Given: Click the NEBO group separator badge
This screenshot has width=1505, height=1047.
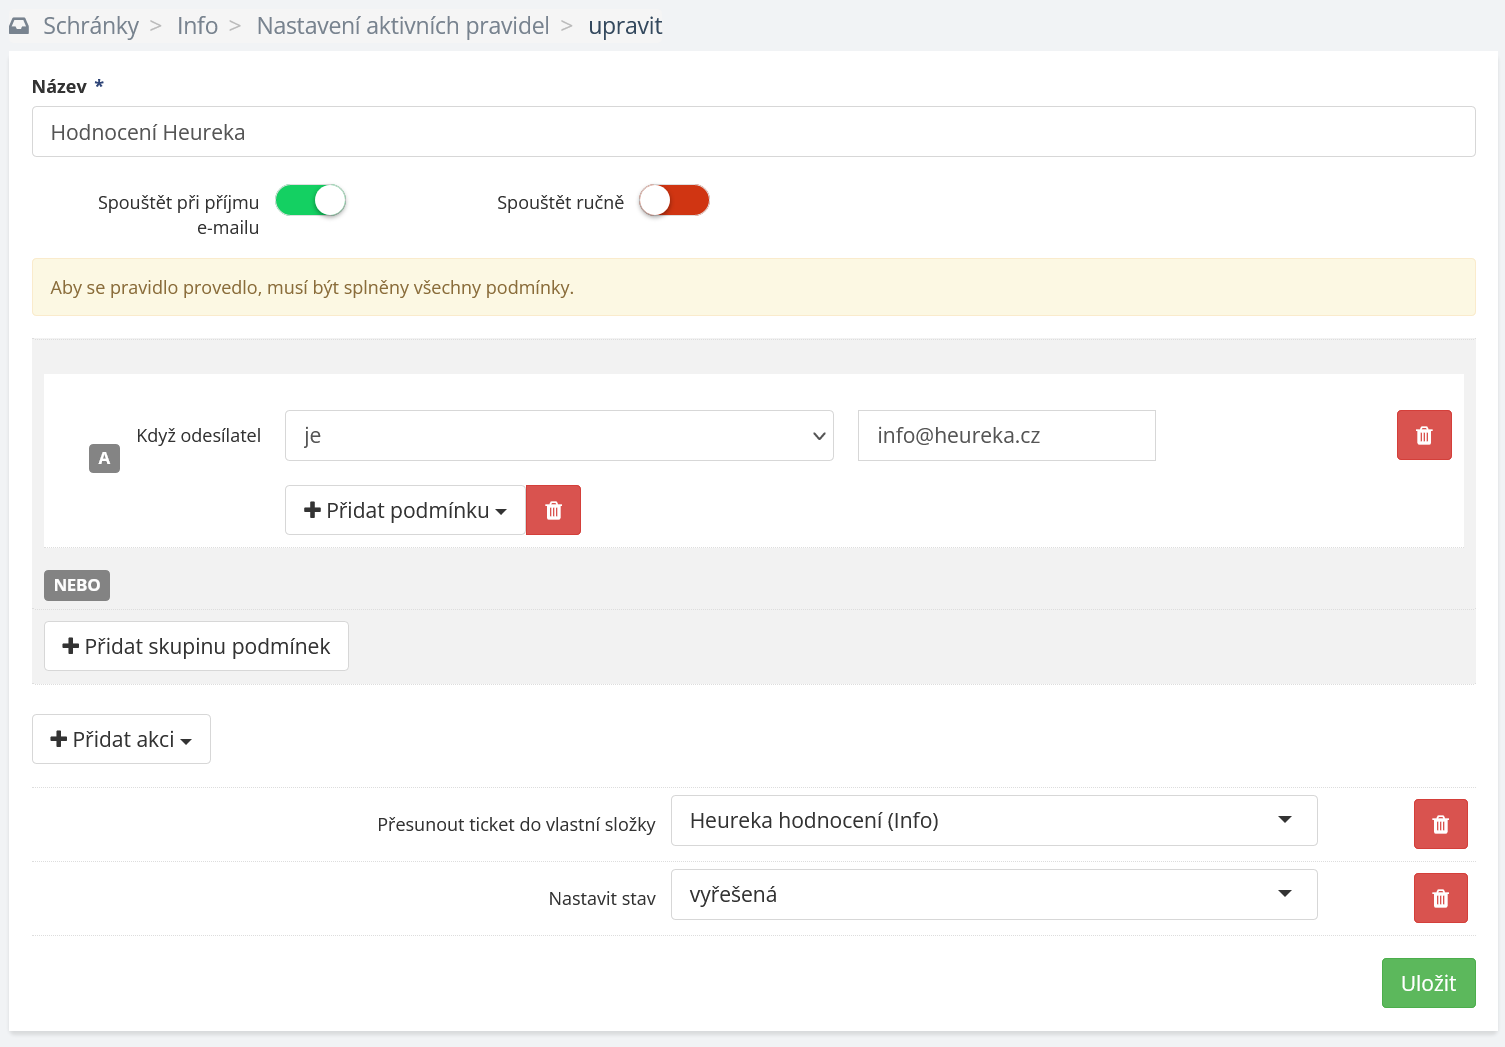Looking at the screenshot, I should click(77, 585).
